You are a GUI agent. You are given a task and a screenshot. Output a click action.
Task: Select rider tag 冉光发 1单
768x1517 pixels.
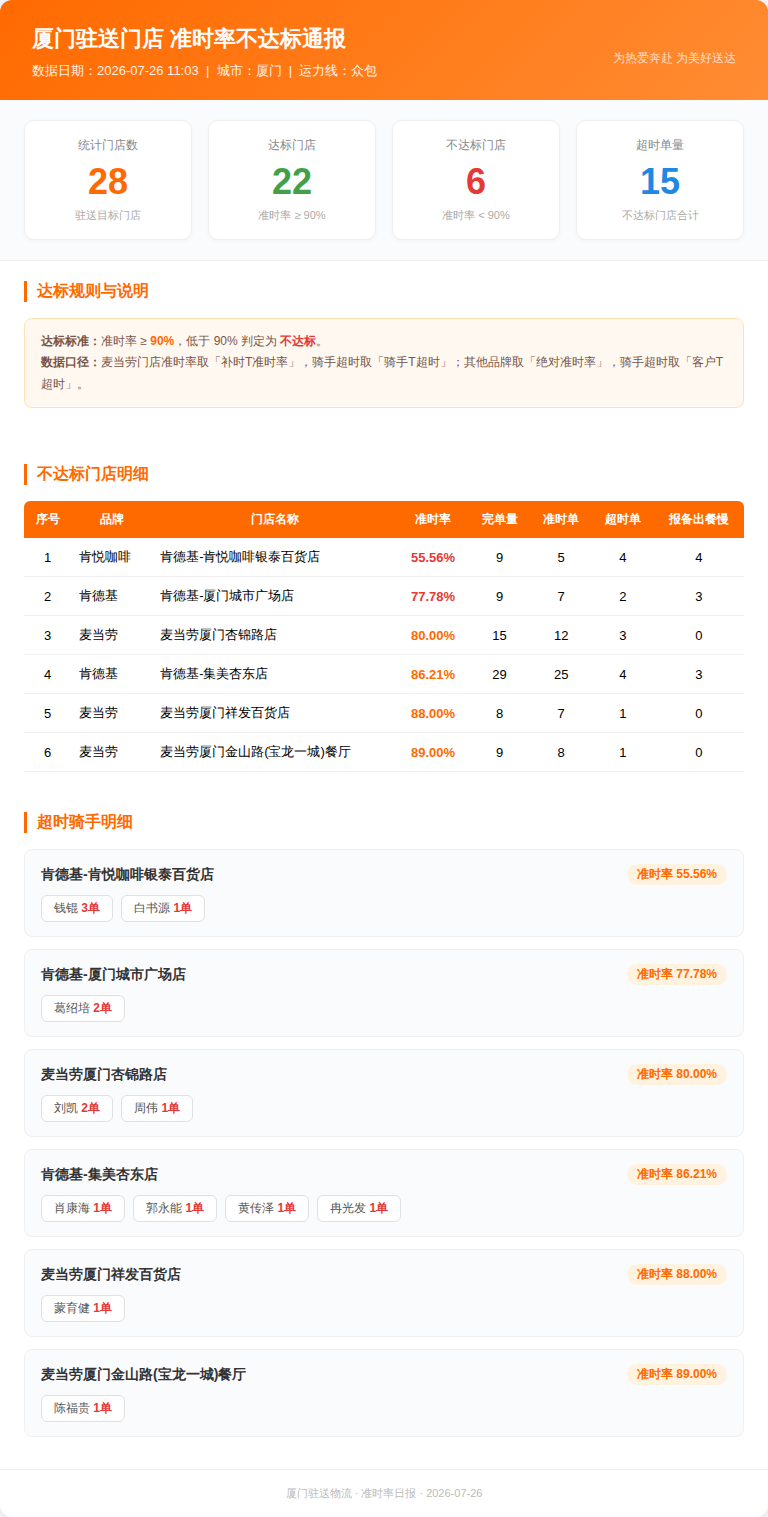point(359,1208)
